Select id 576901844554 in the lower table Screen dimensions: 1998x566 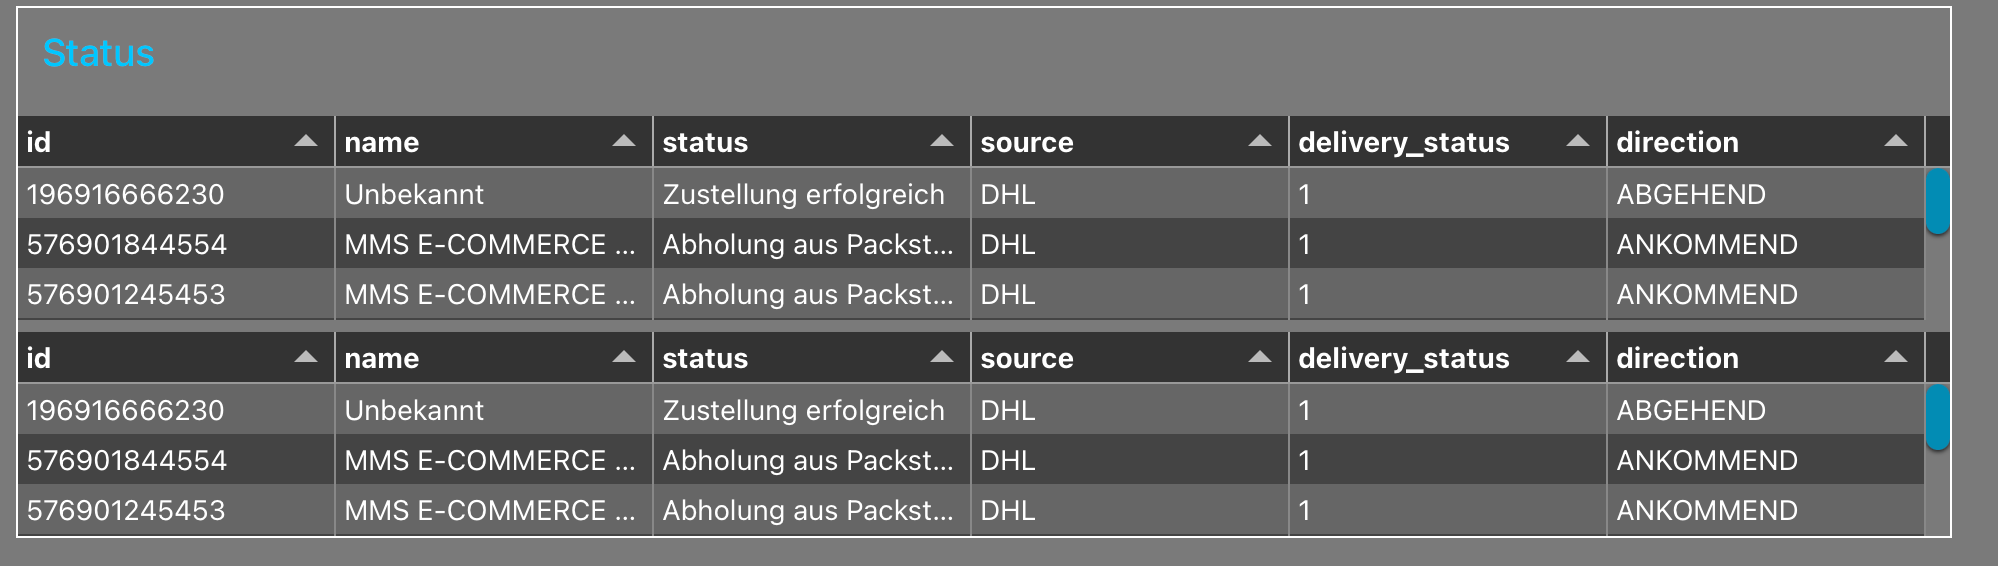(x=127, y=460)
